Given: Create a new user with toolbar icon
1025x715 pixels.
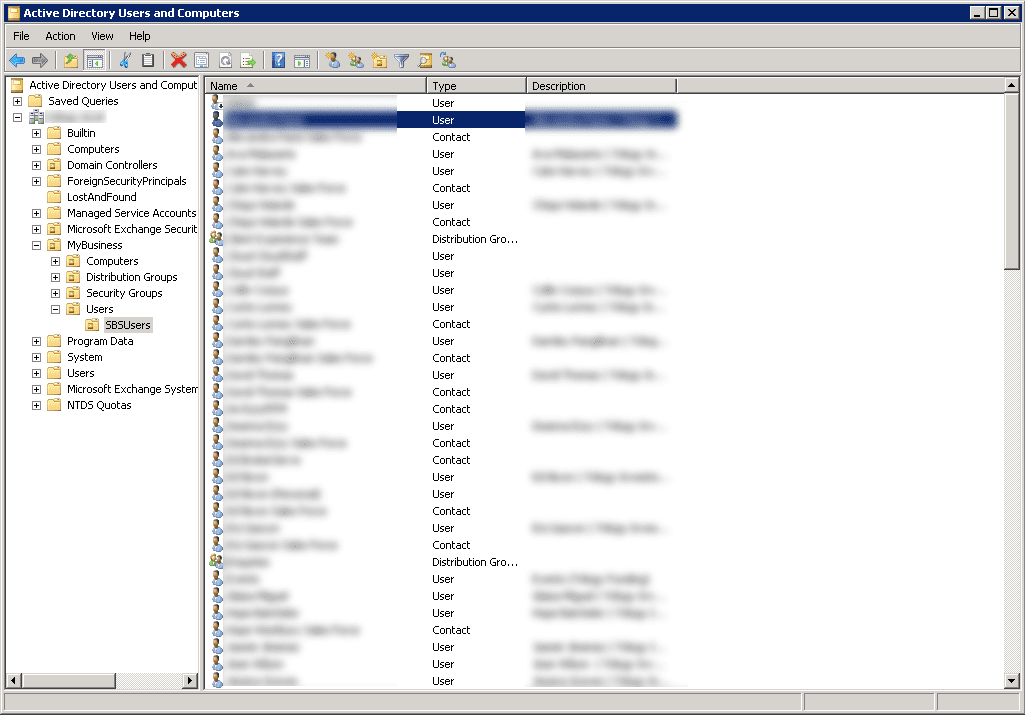Looking at the screenshot, I should [x=333, y=61].
